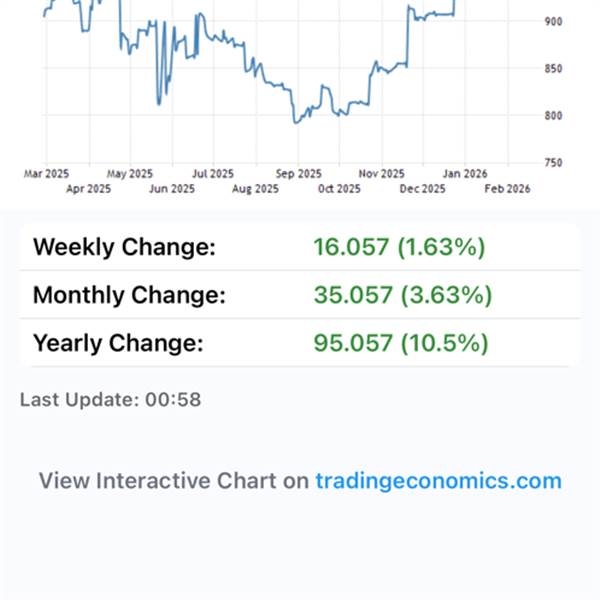The width and height of the screenshot is (600, 600).
Task: Click the Jun 2025 axis label
Action: [x=171, y=188]
